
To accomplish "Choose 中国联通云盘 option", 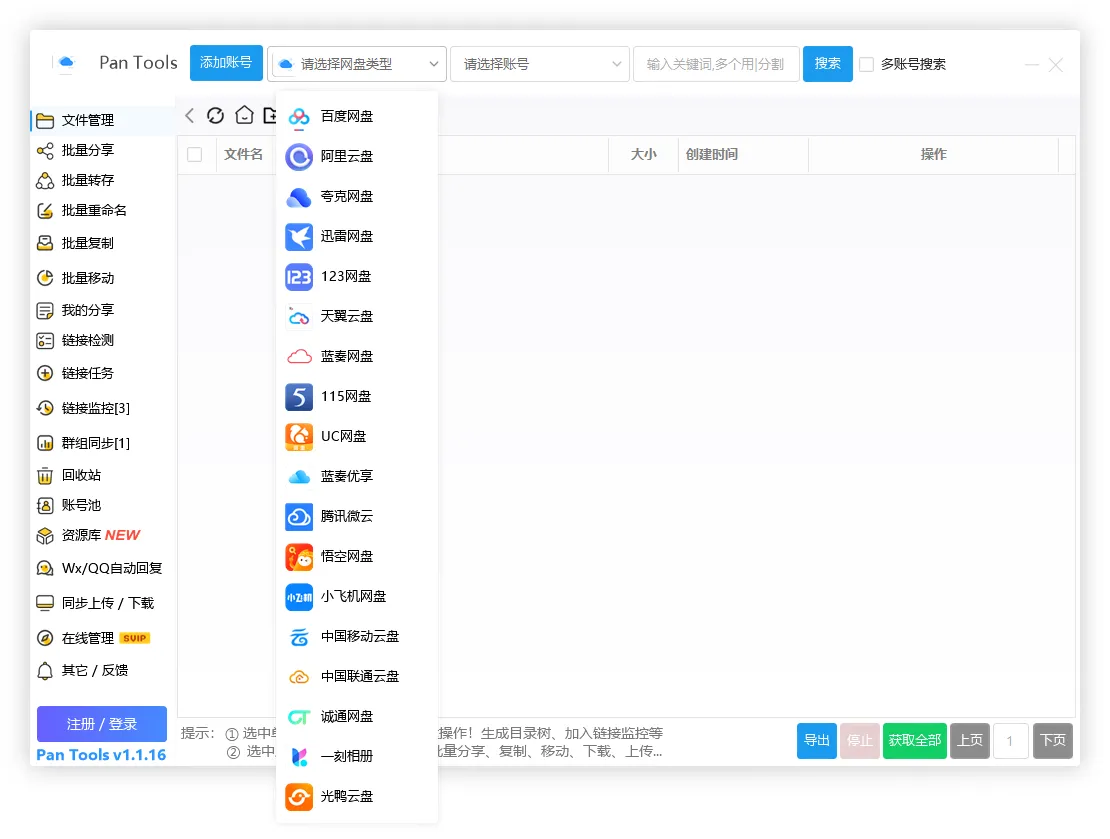I will click(357, 676).
